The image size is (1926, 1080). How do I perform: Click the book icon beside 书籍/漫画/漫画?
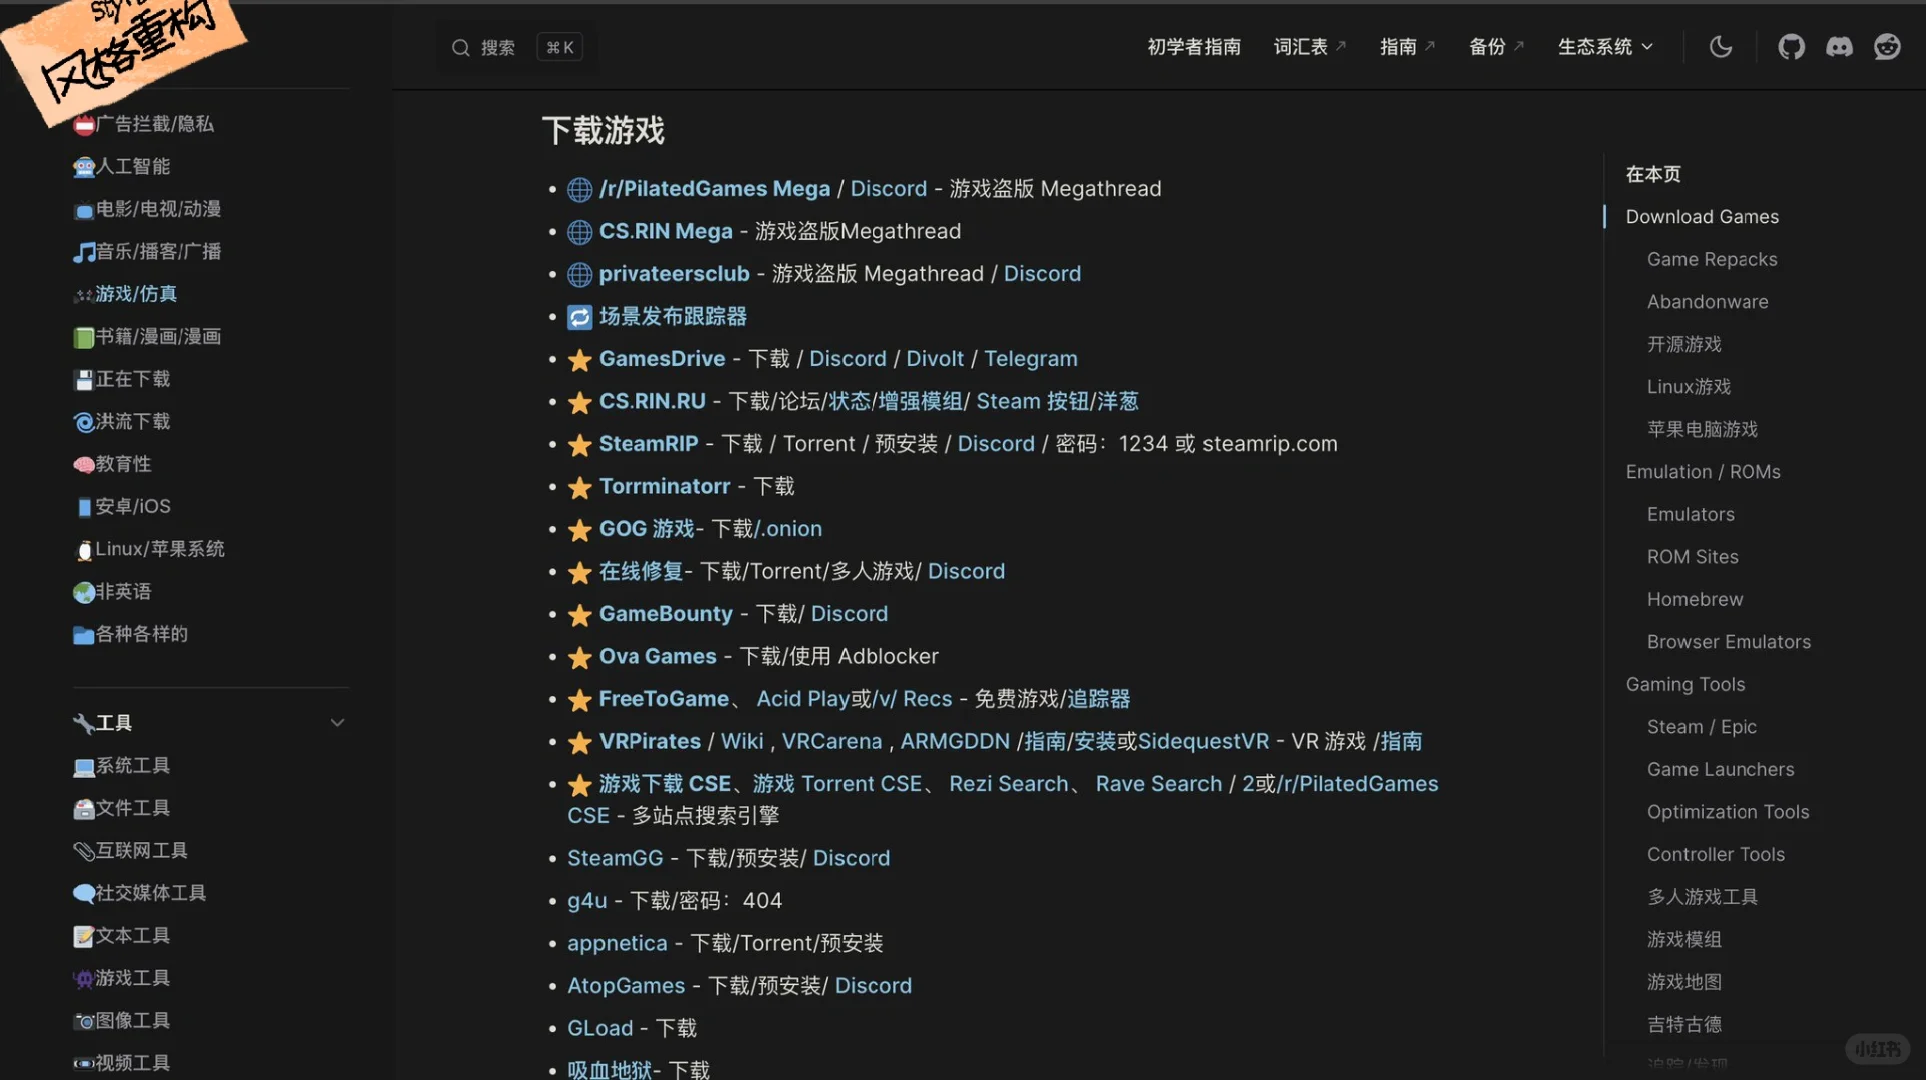(84, 337)
